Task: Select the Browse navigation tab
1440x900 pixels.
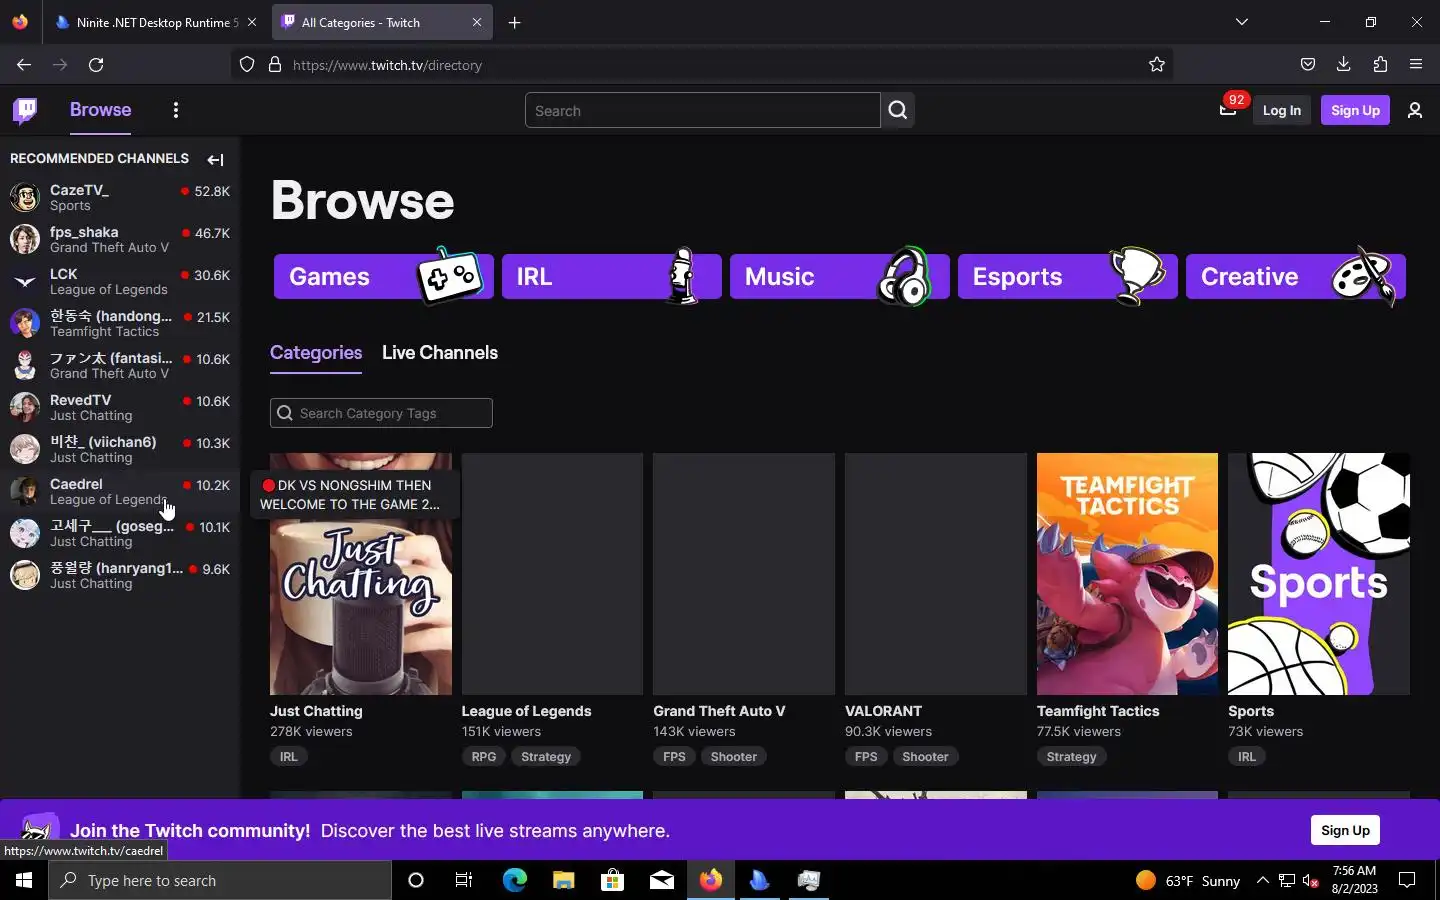Action: (x=100, y=110)
